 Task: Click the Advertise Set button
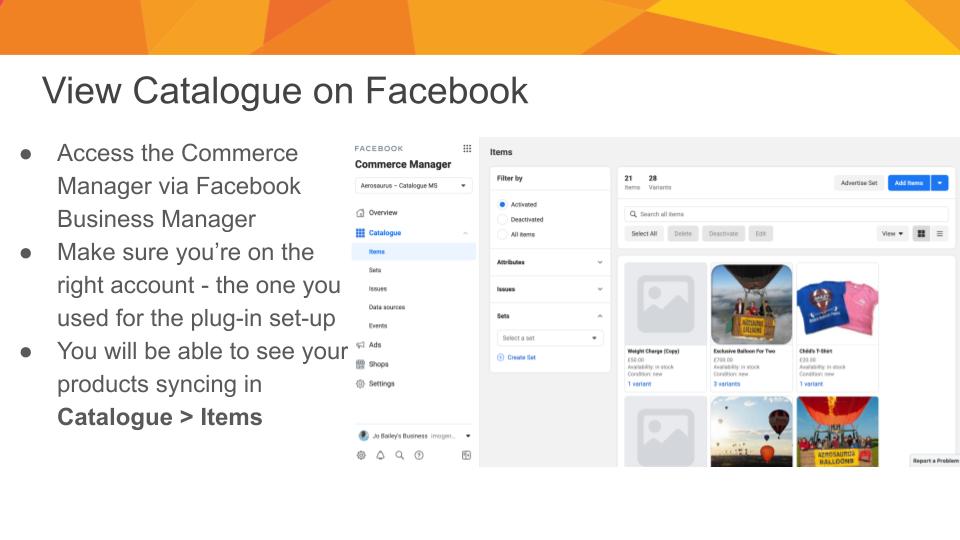click(859, 182)
